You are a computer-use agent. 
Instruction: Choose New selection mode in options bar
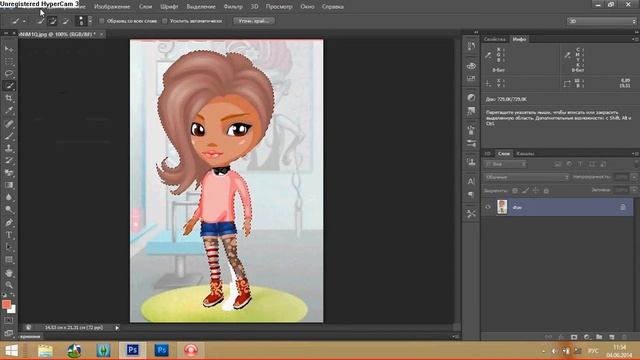click(x=40, y=21)
